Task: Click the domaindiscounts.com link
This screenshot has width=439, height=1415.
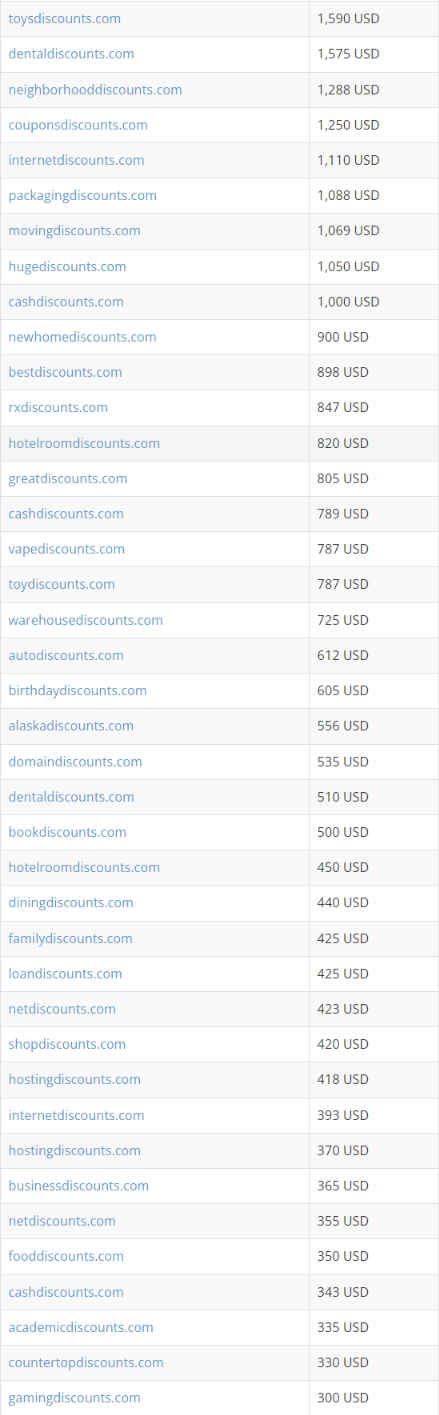Action: 75,761
